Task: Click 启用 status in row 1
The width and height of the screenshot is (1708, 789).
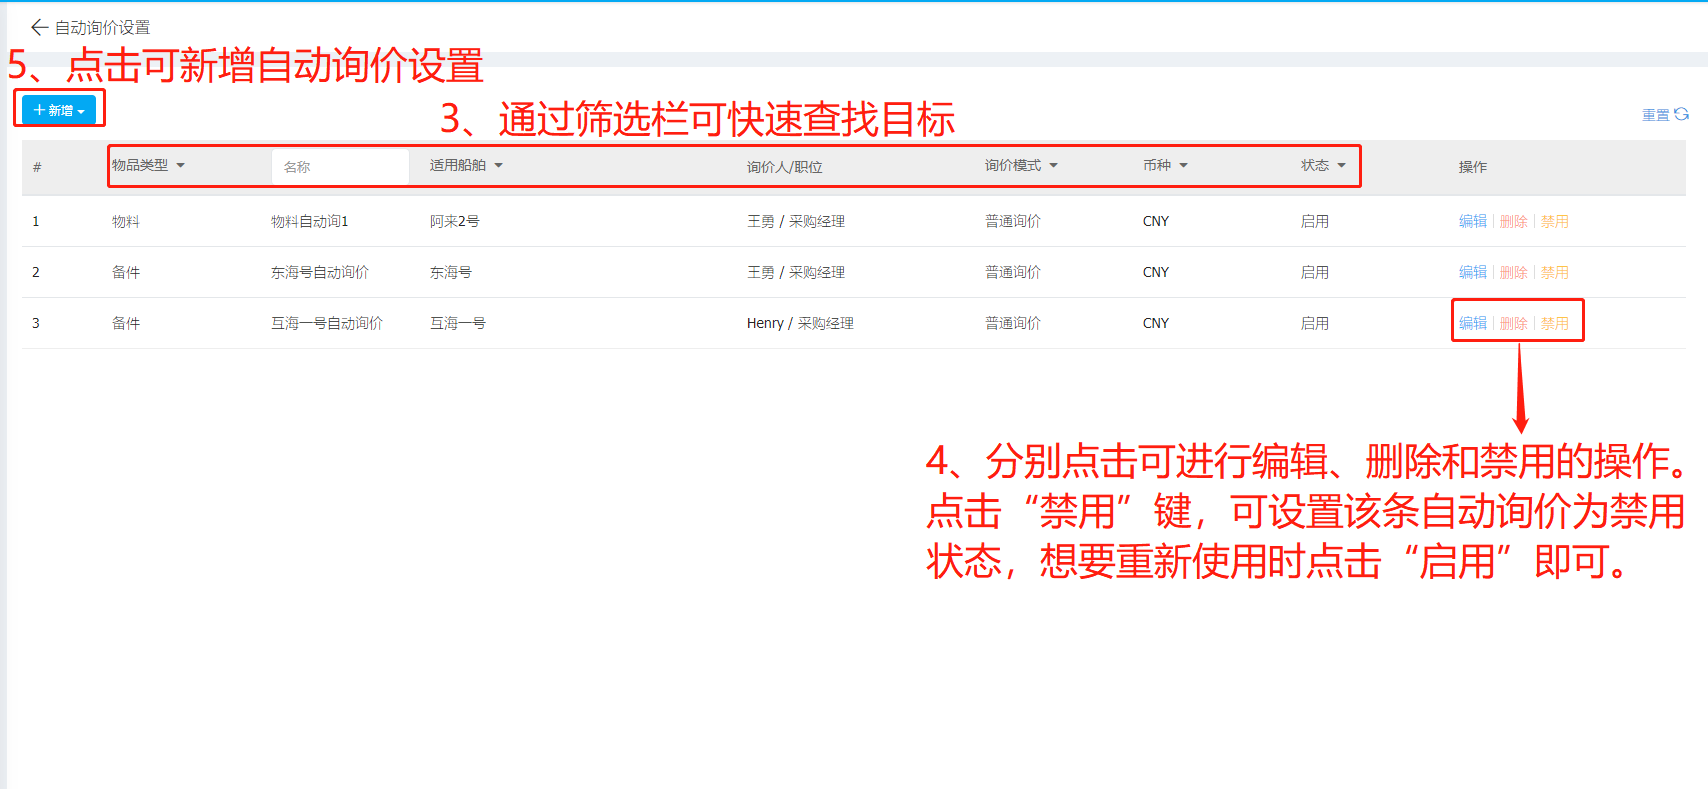Action: 1315,221
